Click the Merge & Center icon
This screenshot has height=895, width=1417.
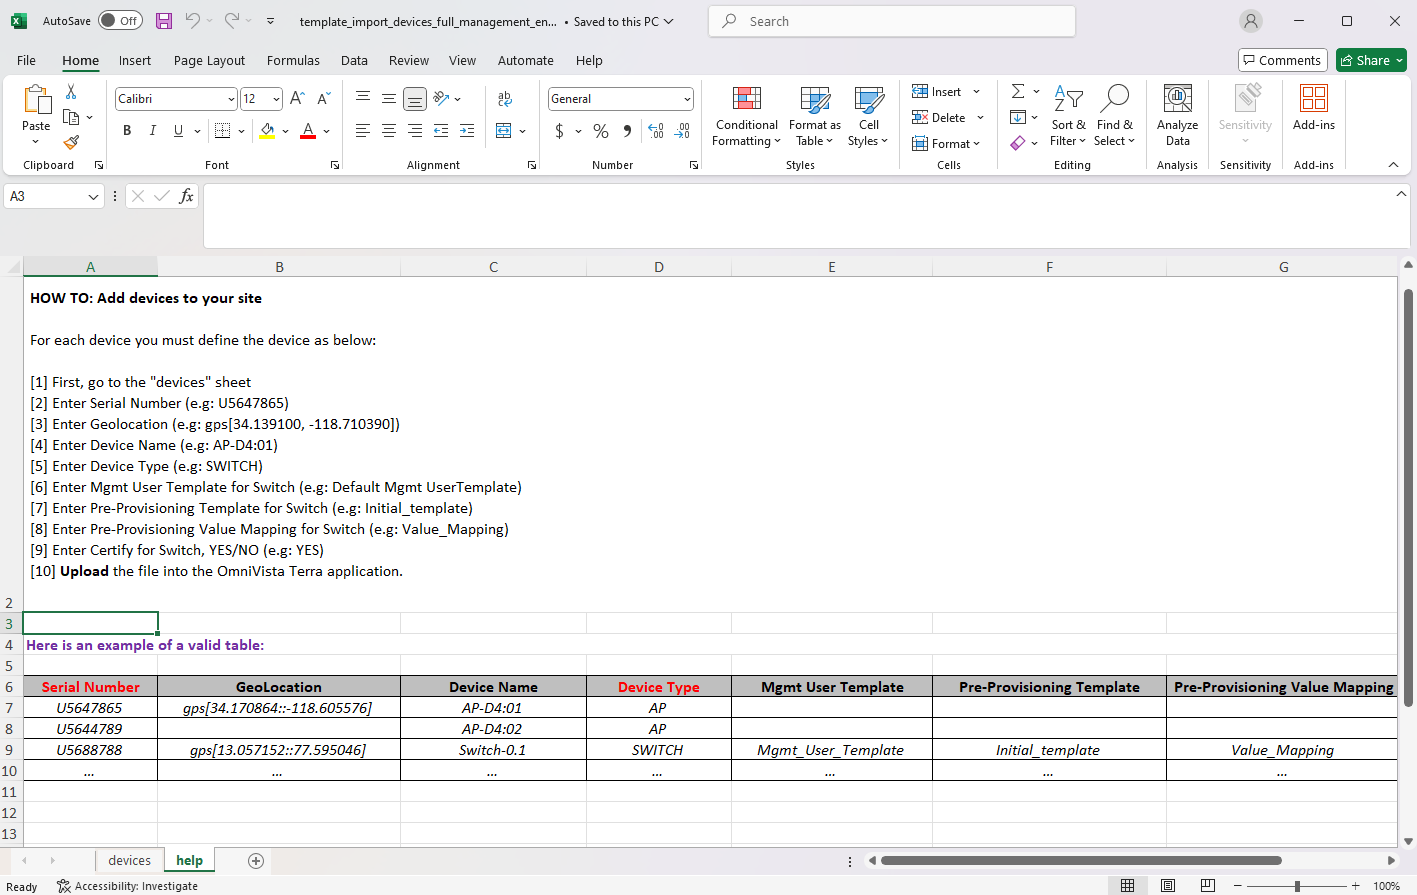pos(504,131)
